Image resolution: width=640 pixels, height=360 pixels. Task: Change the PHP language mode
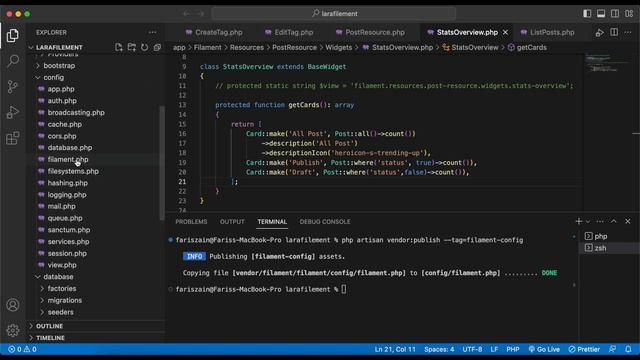513,349
